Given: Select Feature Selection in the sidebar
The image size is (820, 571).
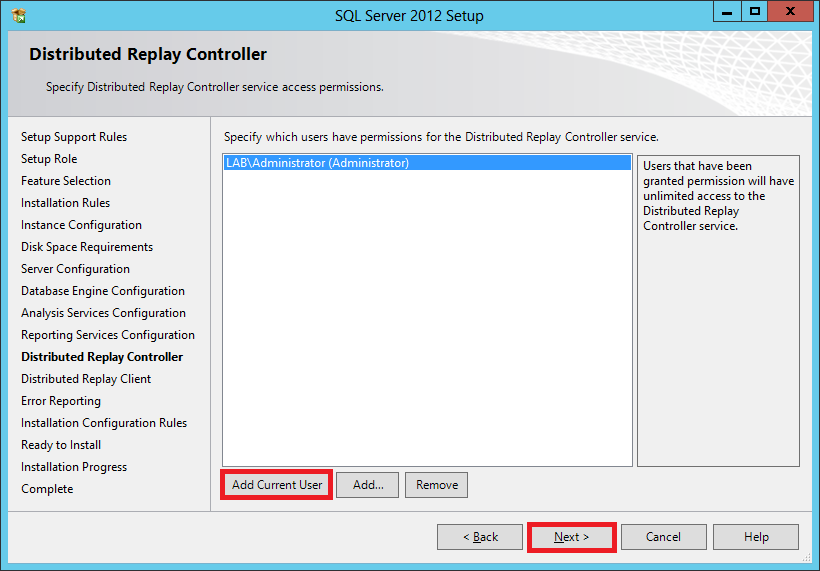Looking at the screenshot, I should (x=66, y=181).
